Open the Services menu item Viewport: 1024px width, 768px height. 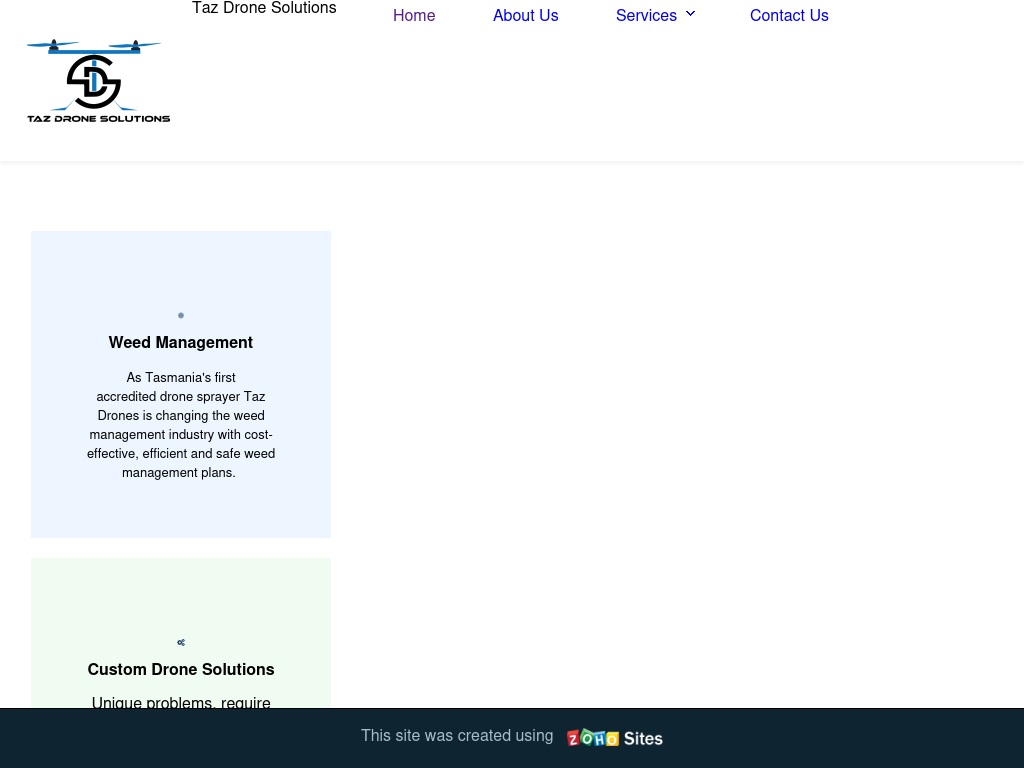[x=646, y=15]
